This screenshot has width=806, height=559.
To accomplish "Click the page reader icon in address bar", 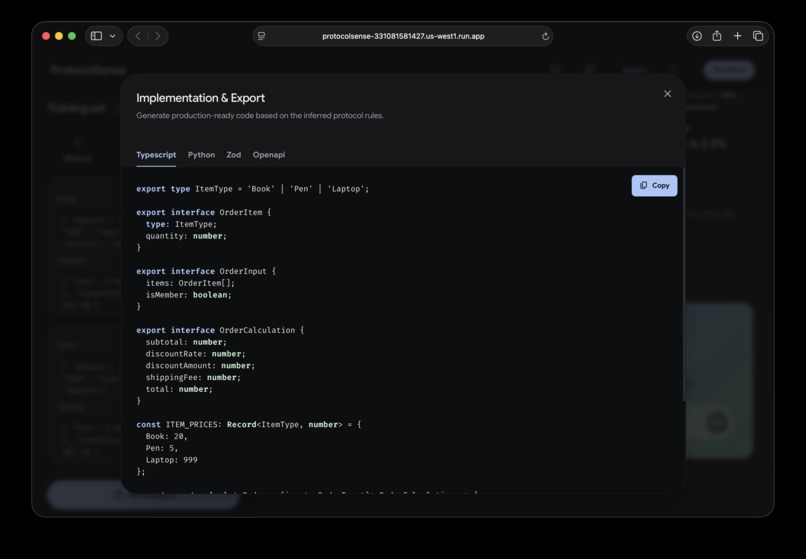I will pos(261,36).
